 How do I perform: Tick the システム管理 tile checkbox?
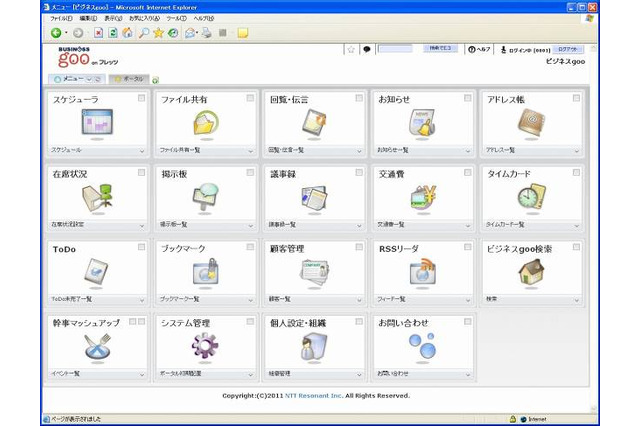(x=250, y=322)
